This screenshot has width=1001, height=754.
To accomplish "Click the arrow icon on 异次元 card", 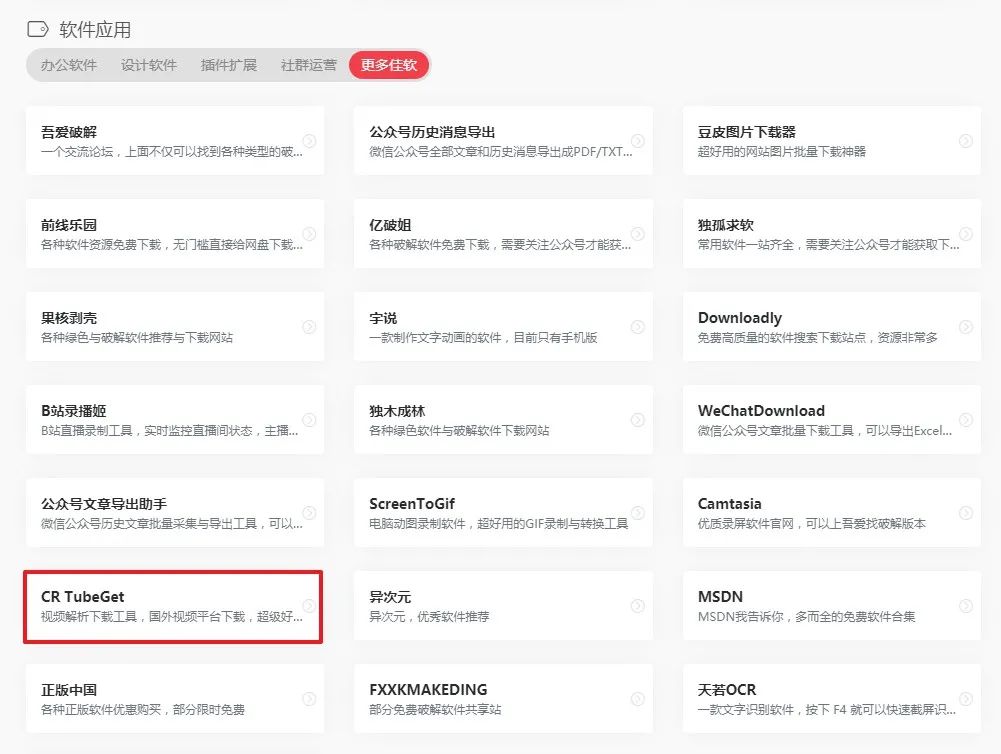I will (x=638, y=606).
